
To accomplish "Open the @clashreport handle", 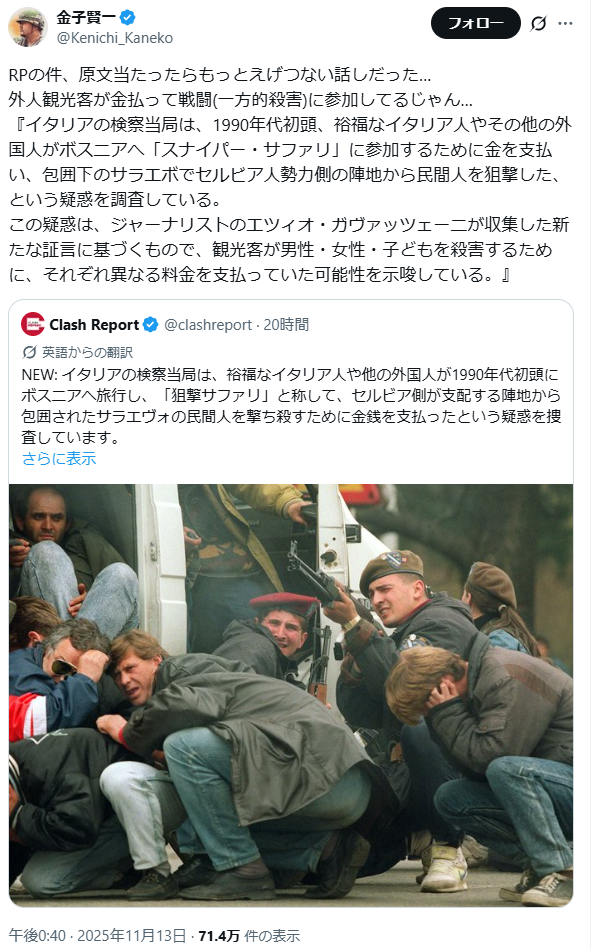I will [x=208, y=325].
